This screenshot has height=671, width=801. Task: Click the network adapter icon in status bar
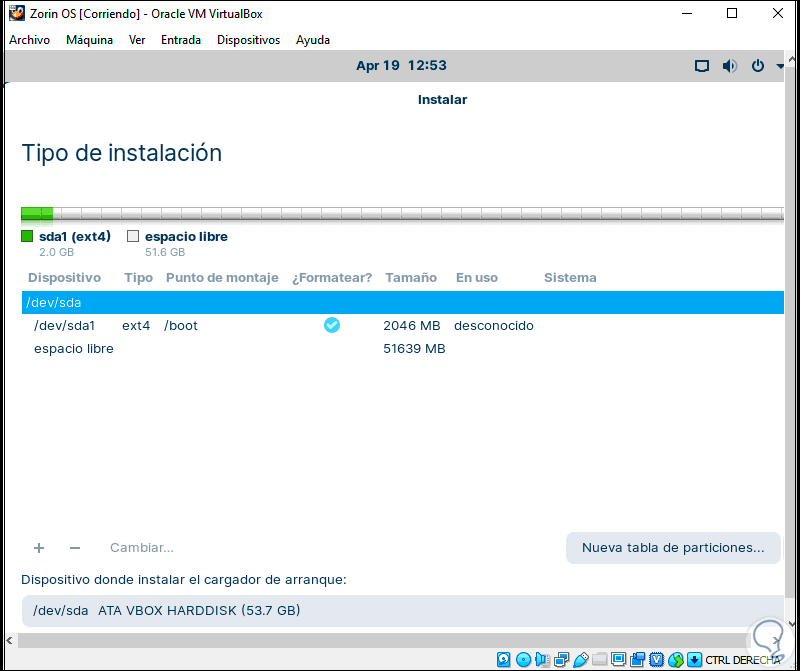(x=561, y=659)
